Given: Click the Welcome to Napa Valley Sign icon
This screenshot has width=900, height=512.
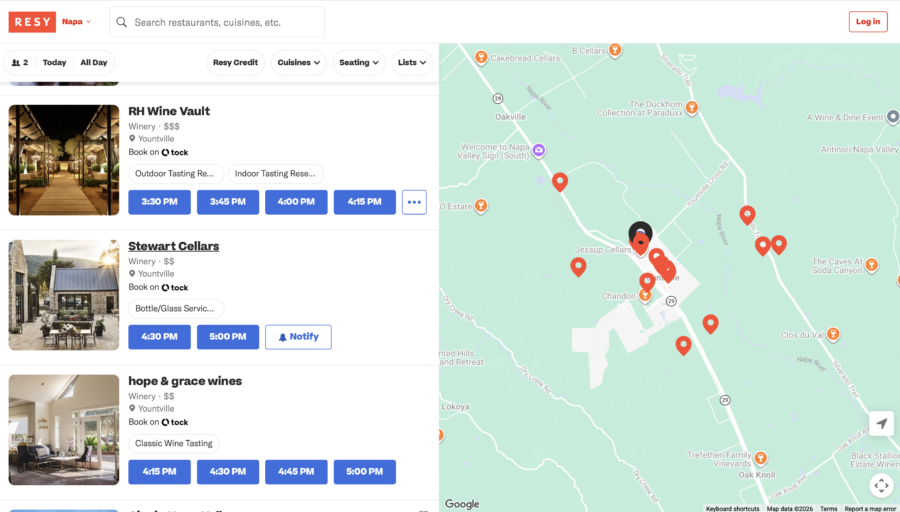Looking at the screenshot, I should pyautogui.click(x=538, y=150).
